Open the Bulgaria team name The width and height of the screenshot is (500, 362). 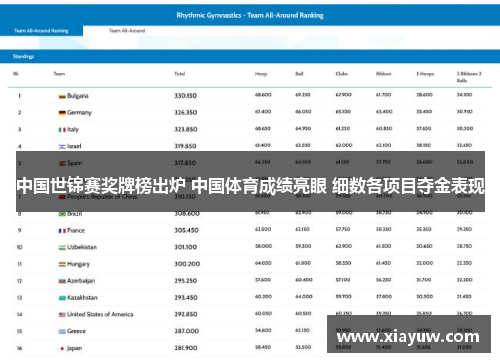tap(78, 96)
